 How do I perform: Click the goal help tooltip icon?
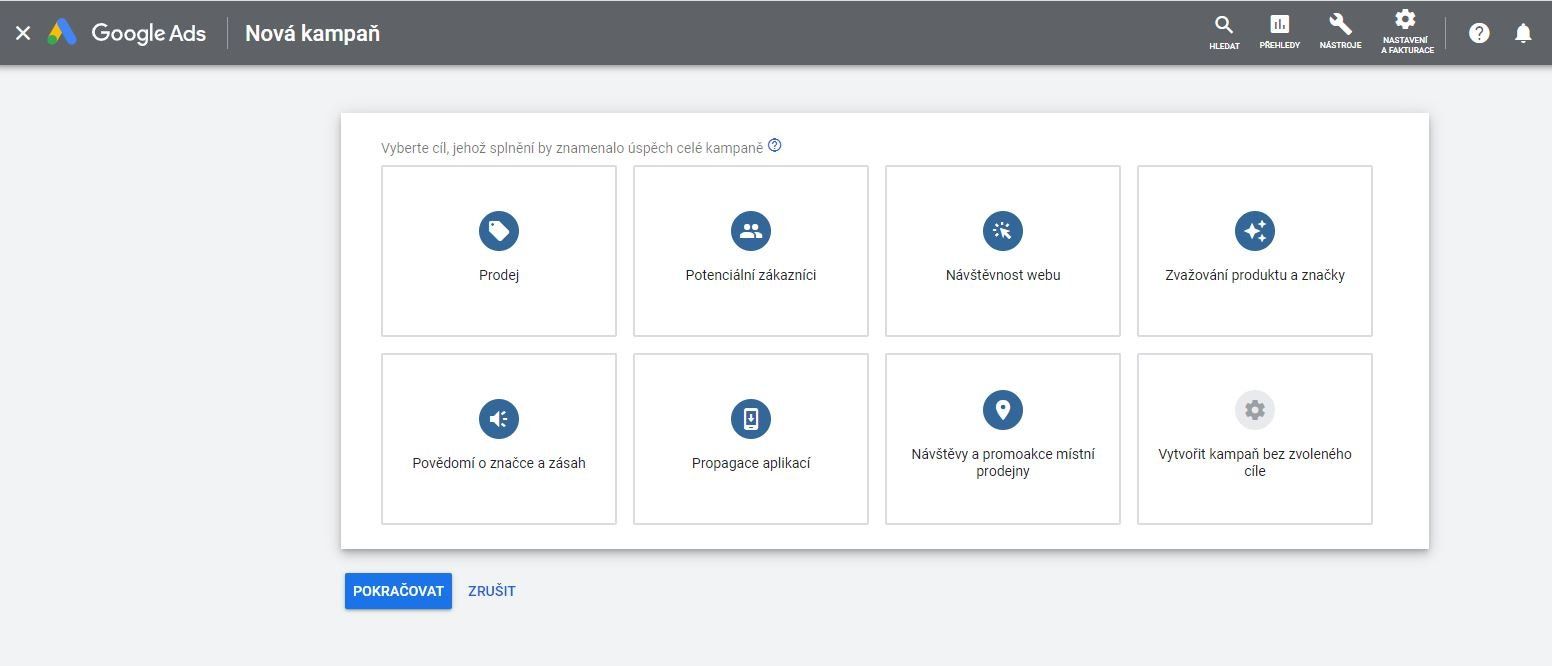coord(775,146)
